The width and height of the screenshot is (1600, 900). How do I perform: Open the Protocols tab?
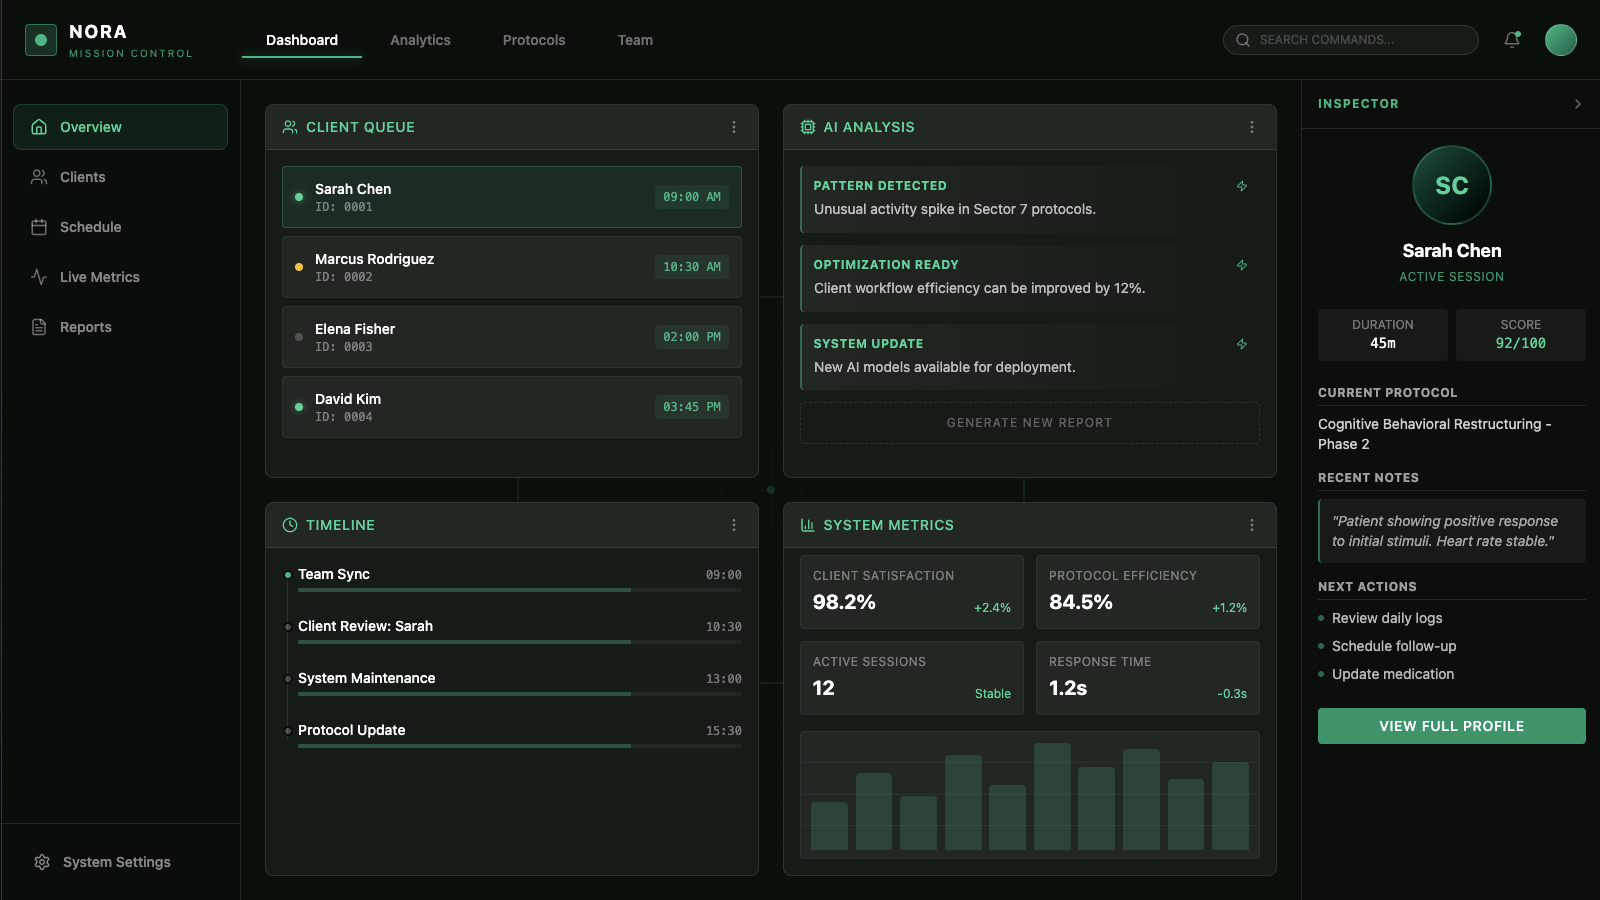tap(534, 40)
